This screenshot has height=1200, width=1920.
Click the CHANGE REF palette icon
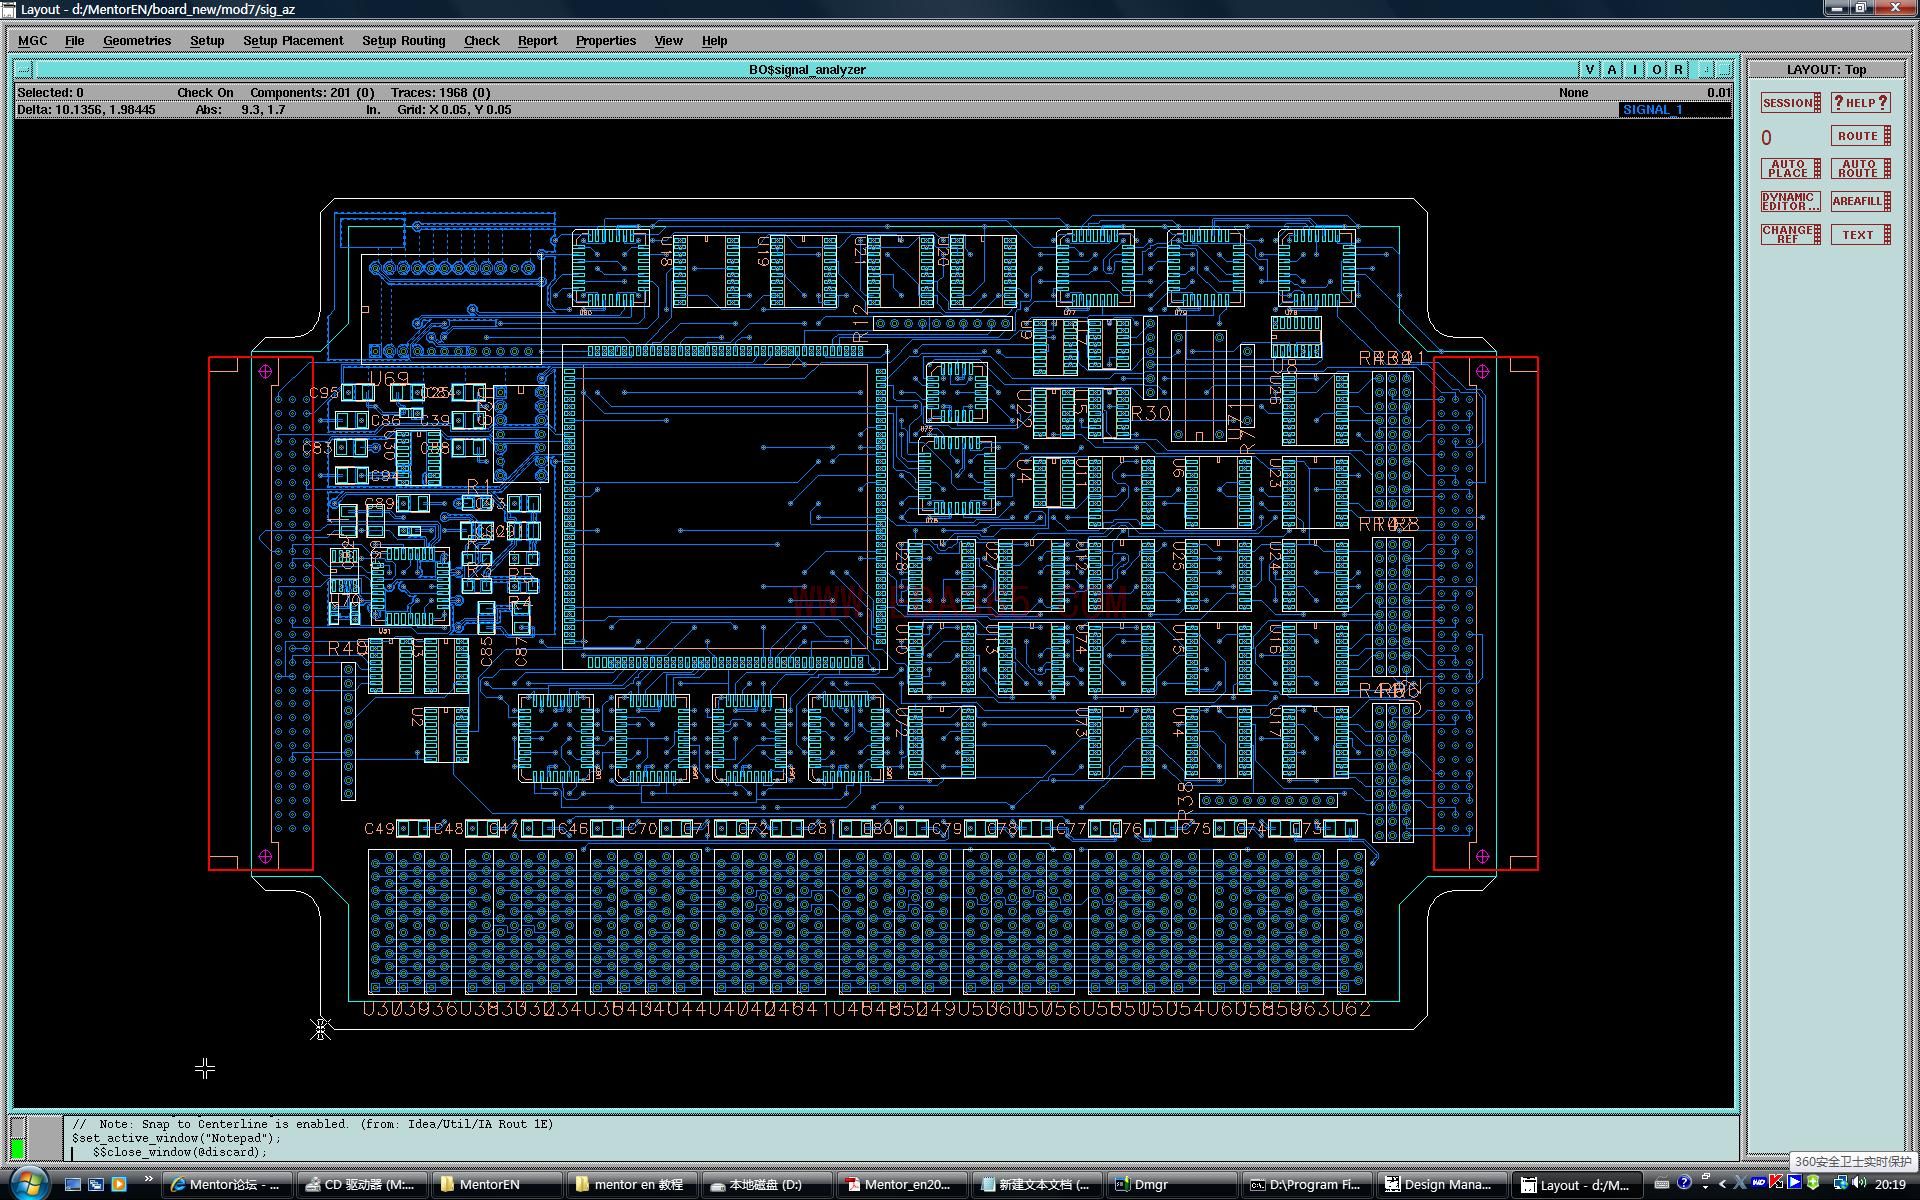click(x=1790, y=235)
